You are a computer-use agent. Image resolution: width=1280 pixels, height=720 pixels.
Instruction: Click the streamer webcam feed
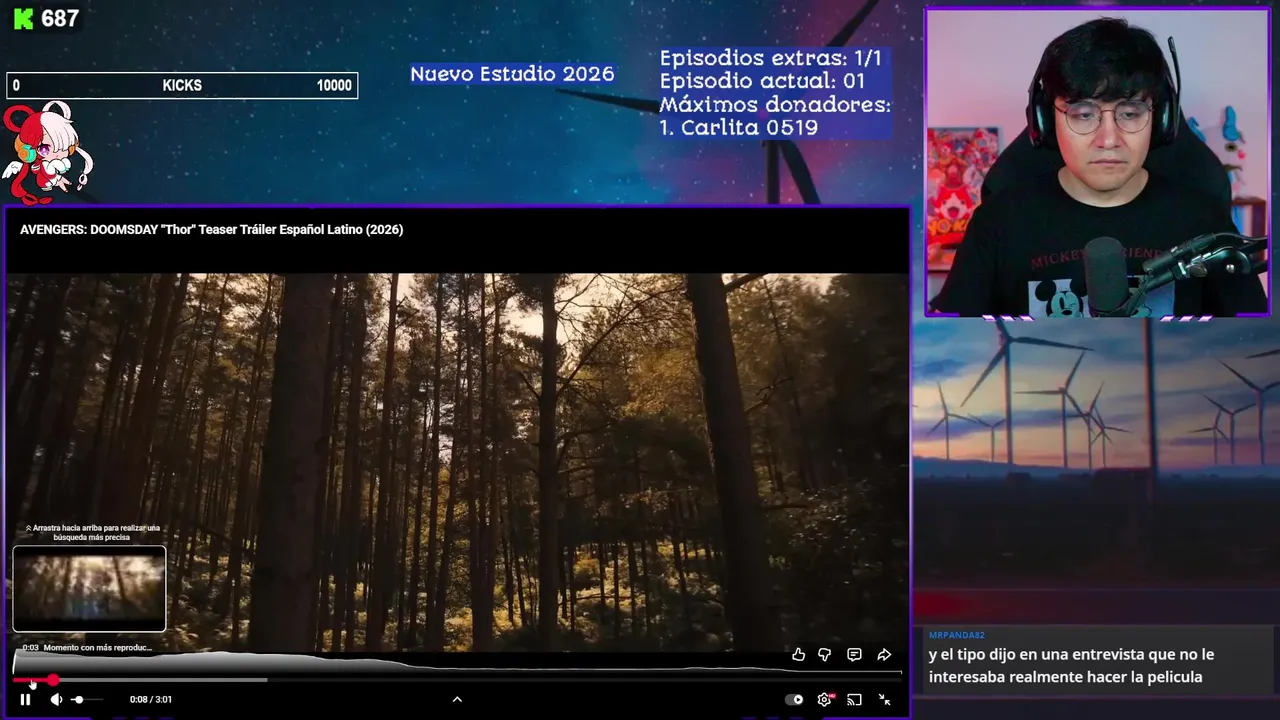(x=1098, y=163)
